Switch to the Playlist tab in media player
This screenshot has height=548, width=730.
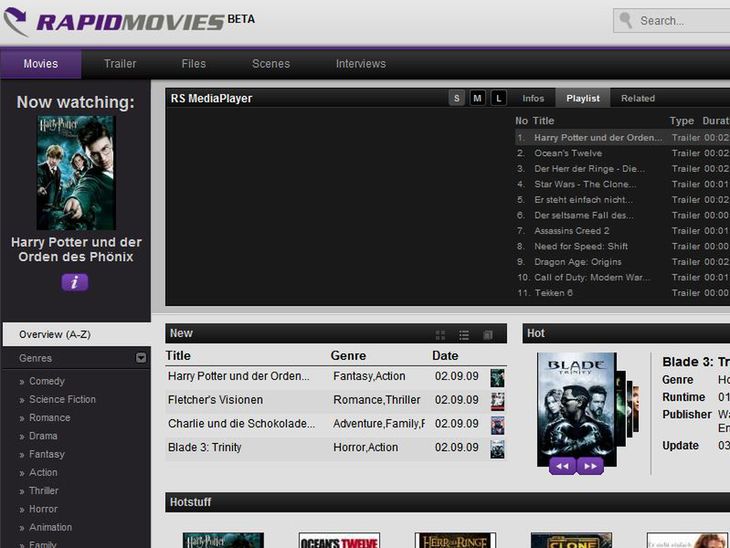(583, 98)
